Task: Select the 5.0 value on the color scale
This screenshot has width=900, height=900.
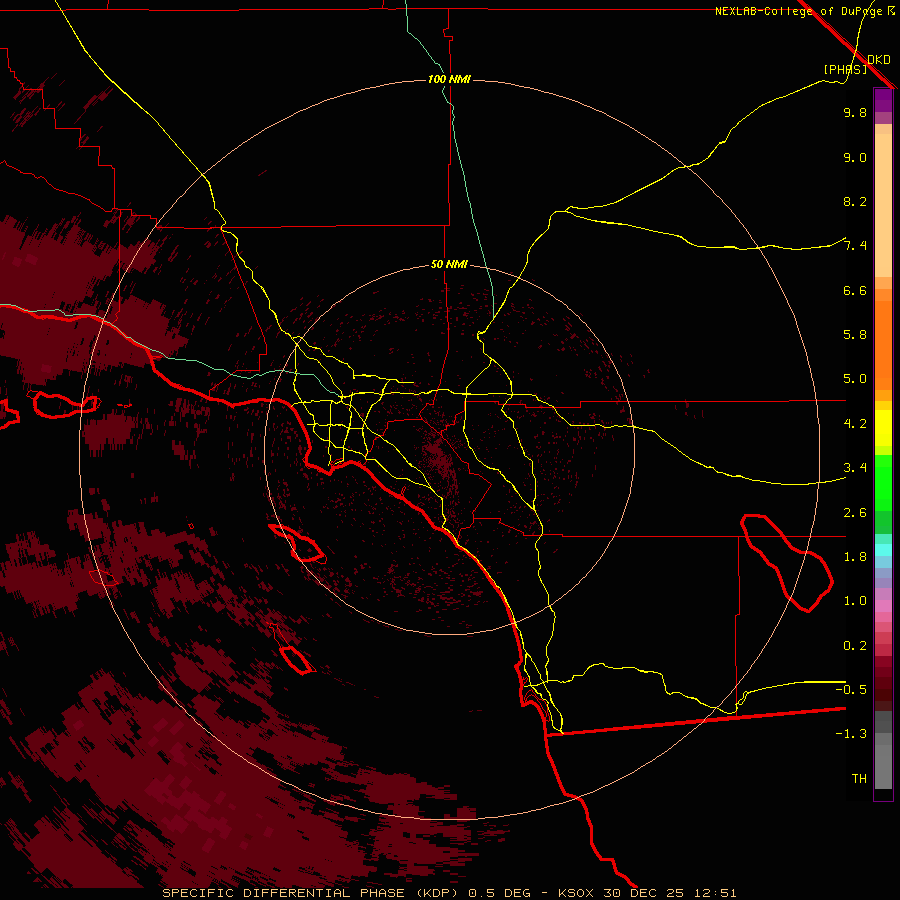Action: (855, 379)
